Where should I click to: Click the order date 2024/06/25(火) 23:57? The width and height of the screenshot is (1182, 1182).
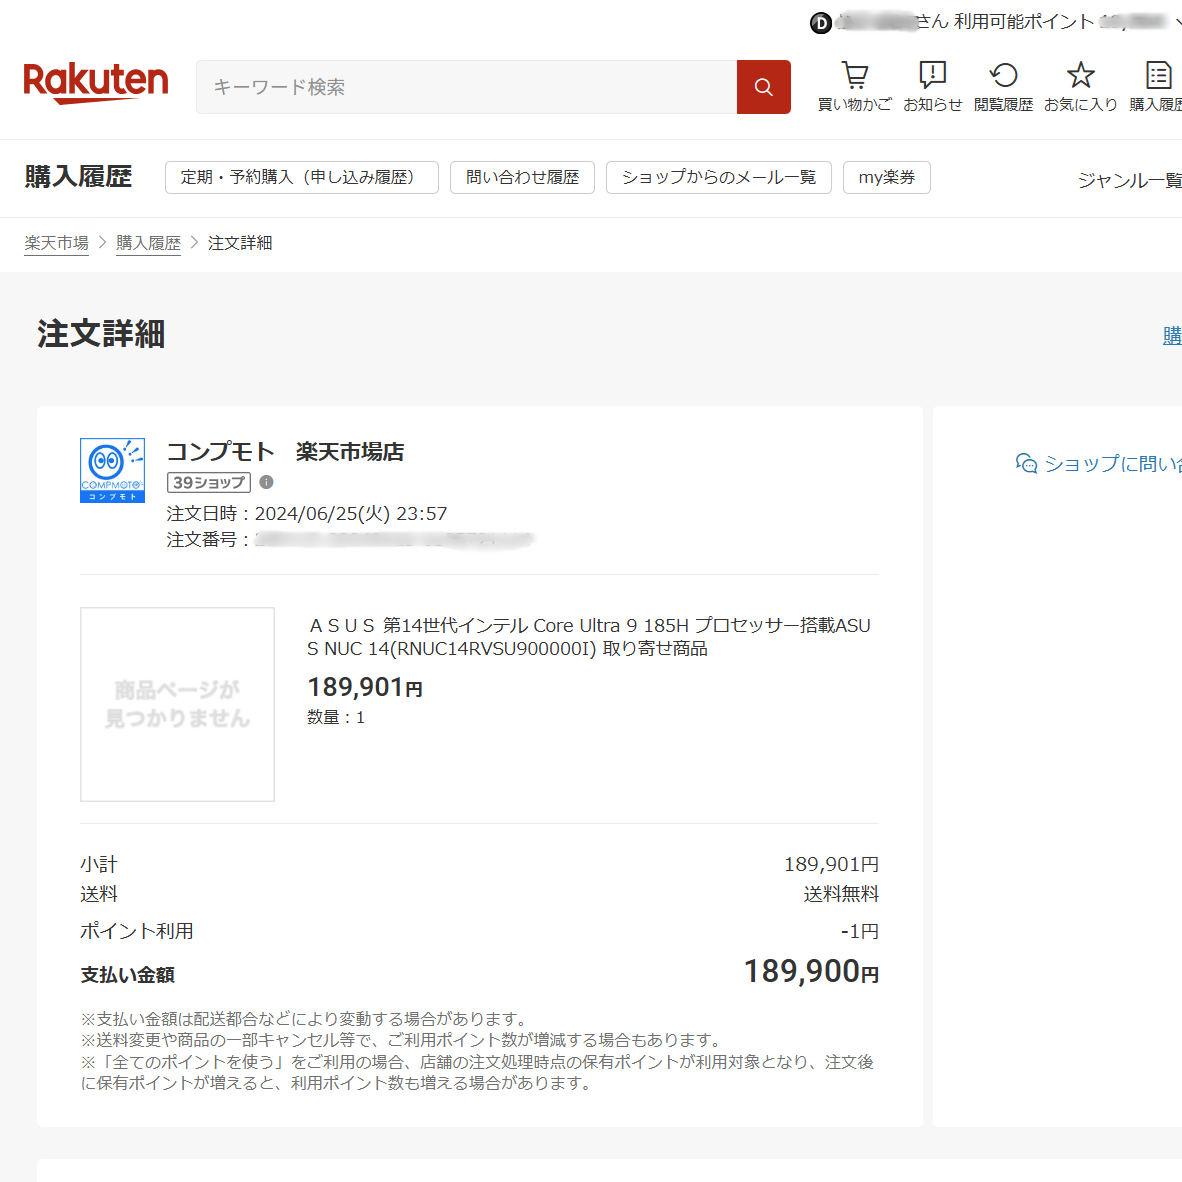(x=351, y=513)
